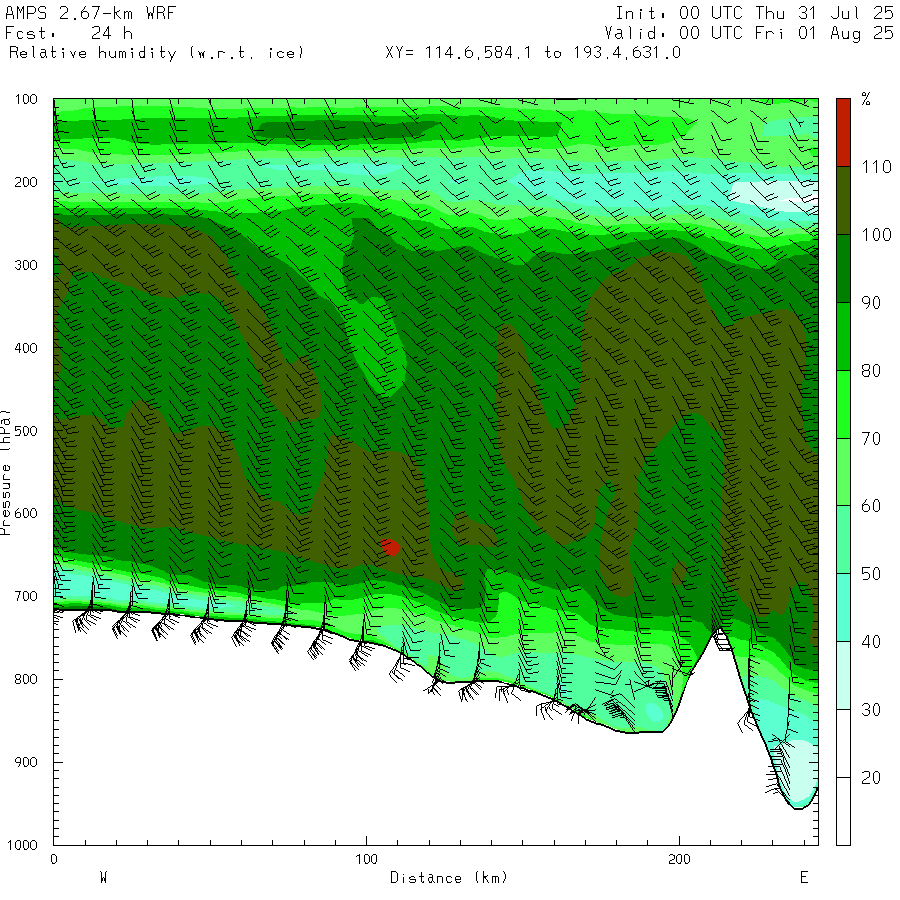Click the distance axis label '100' below plot
This screenshot has width=900, height=900.
click(366, 859)
